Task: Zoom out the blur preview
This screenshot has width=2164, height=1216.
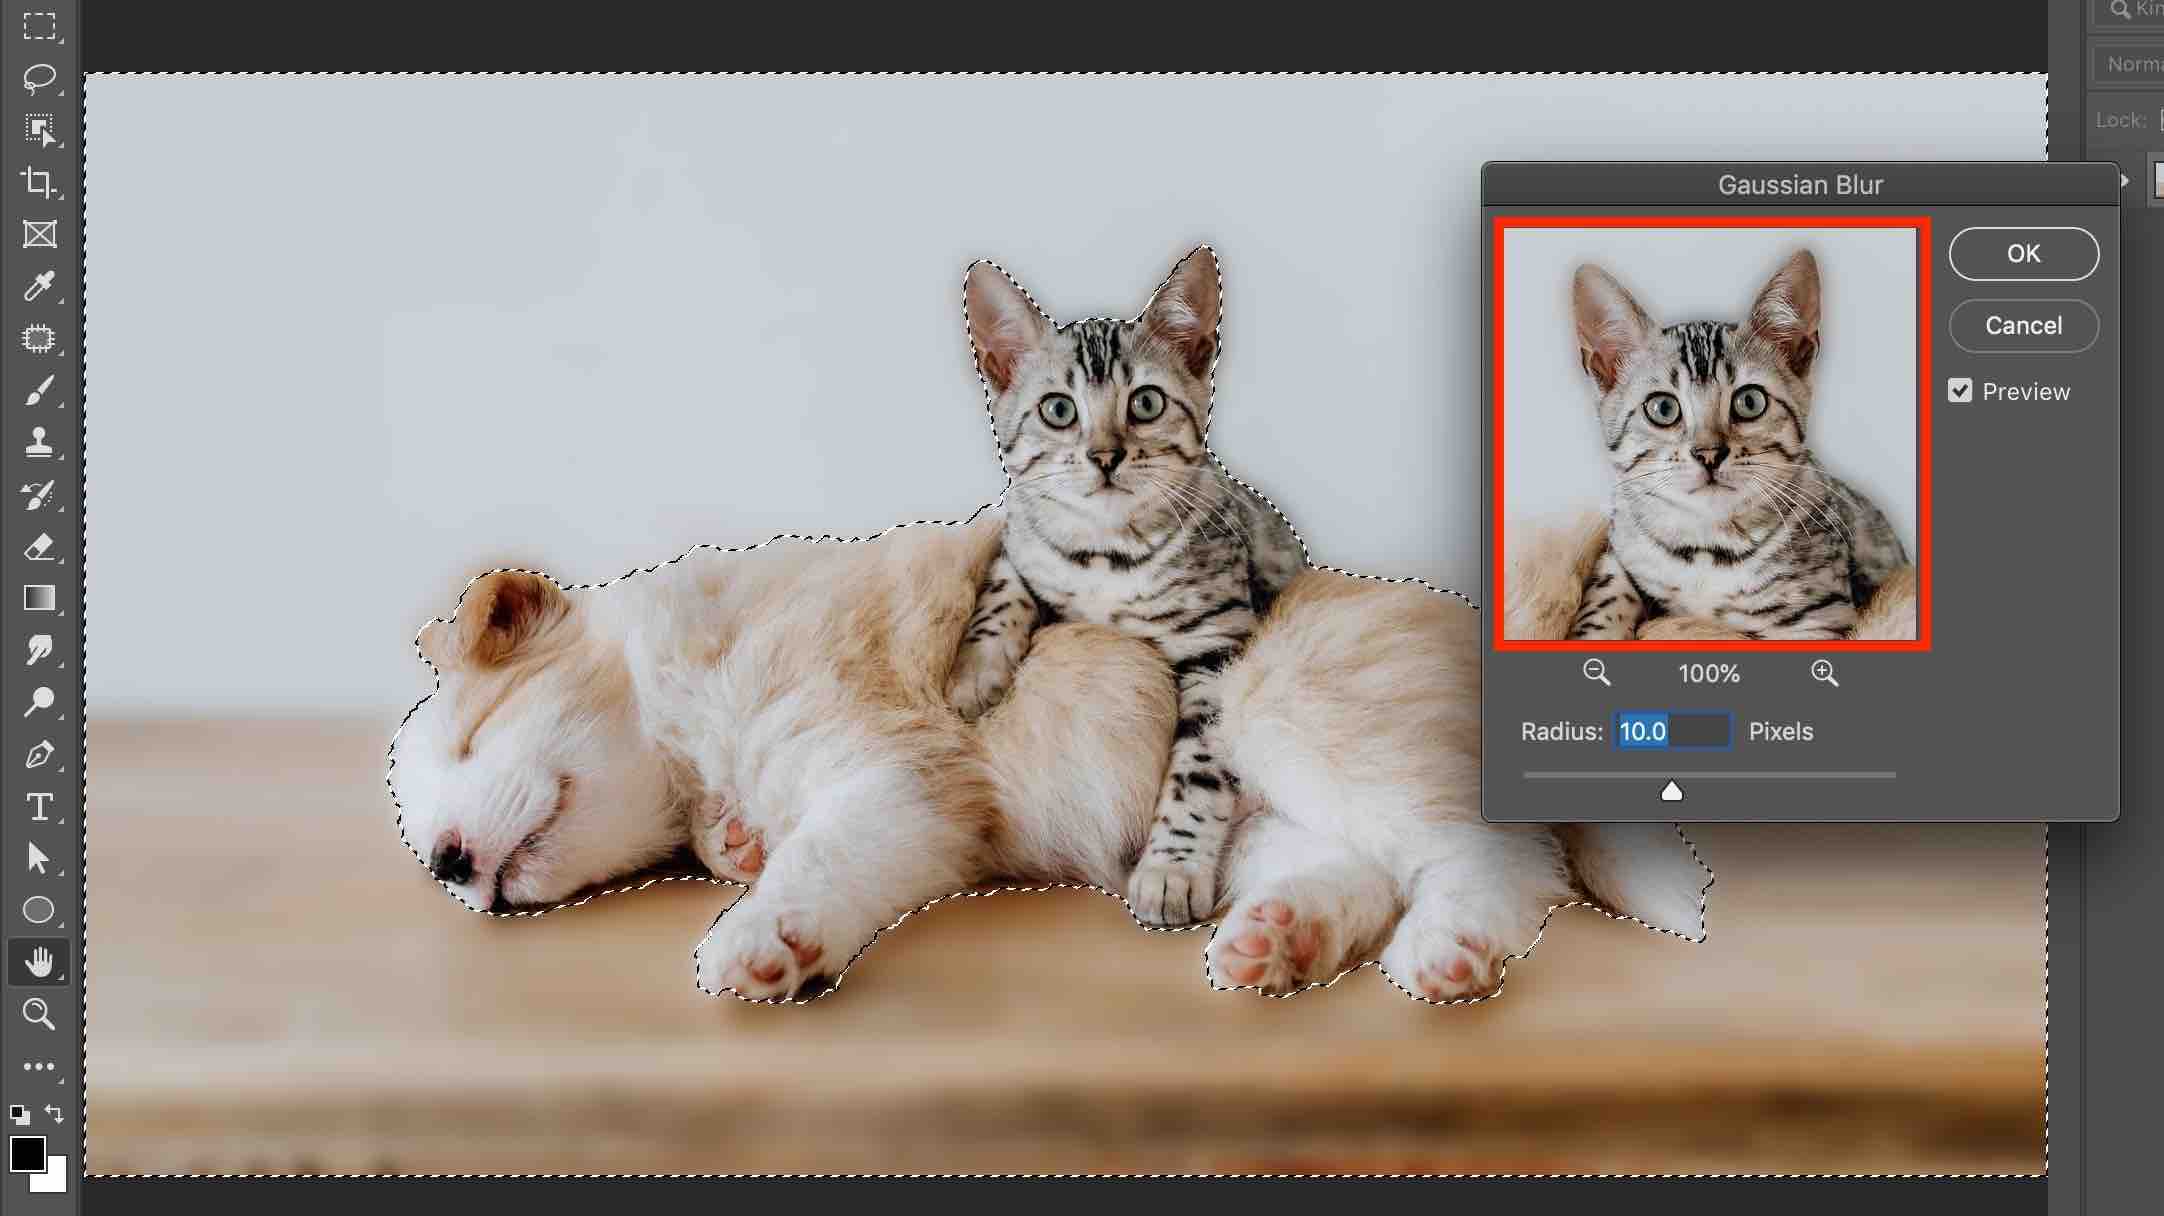Action: click(x=1596, y=673)
